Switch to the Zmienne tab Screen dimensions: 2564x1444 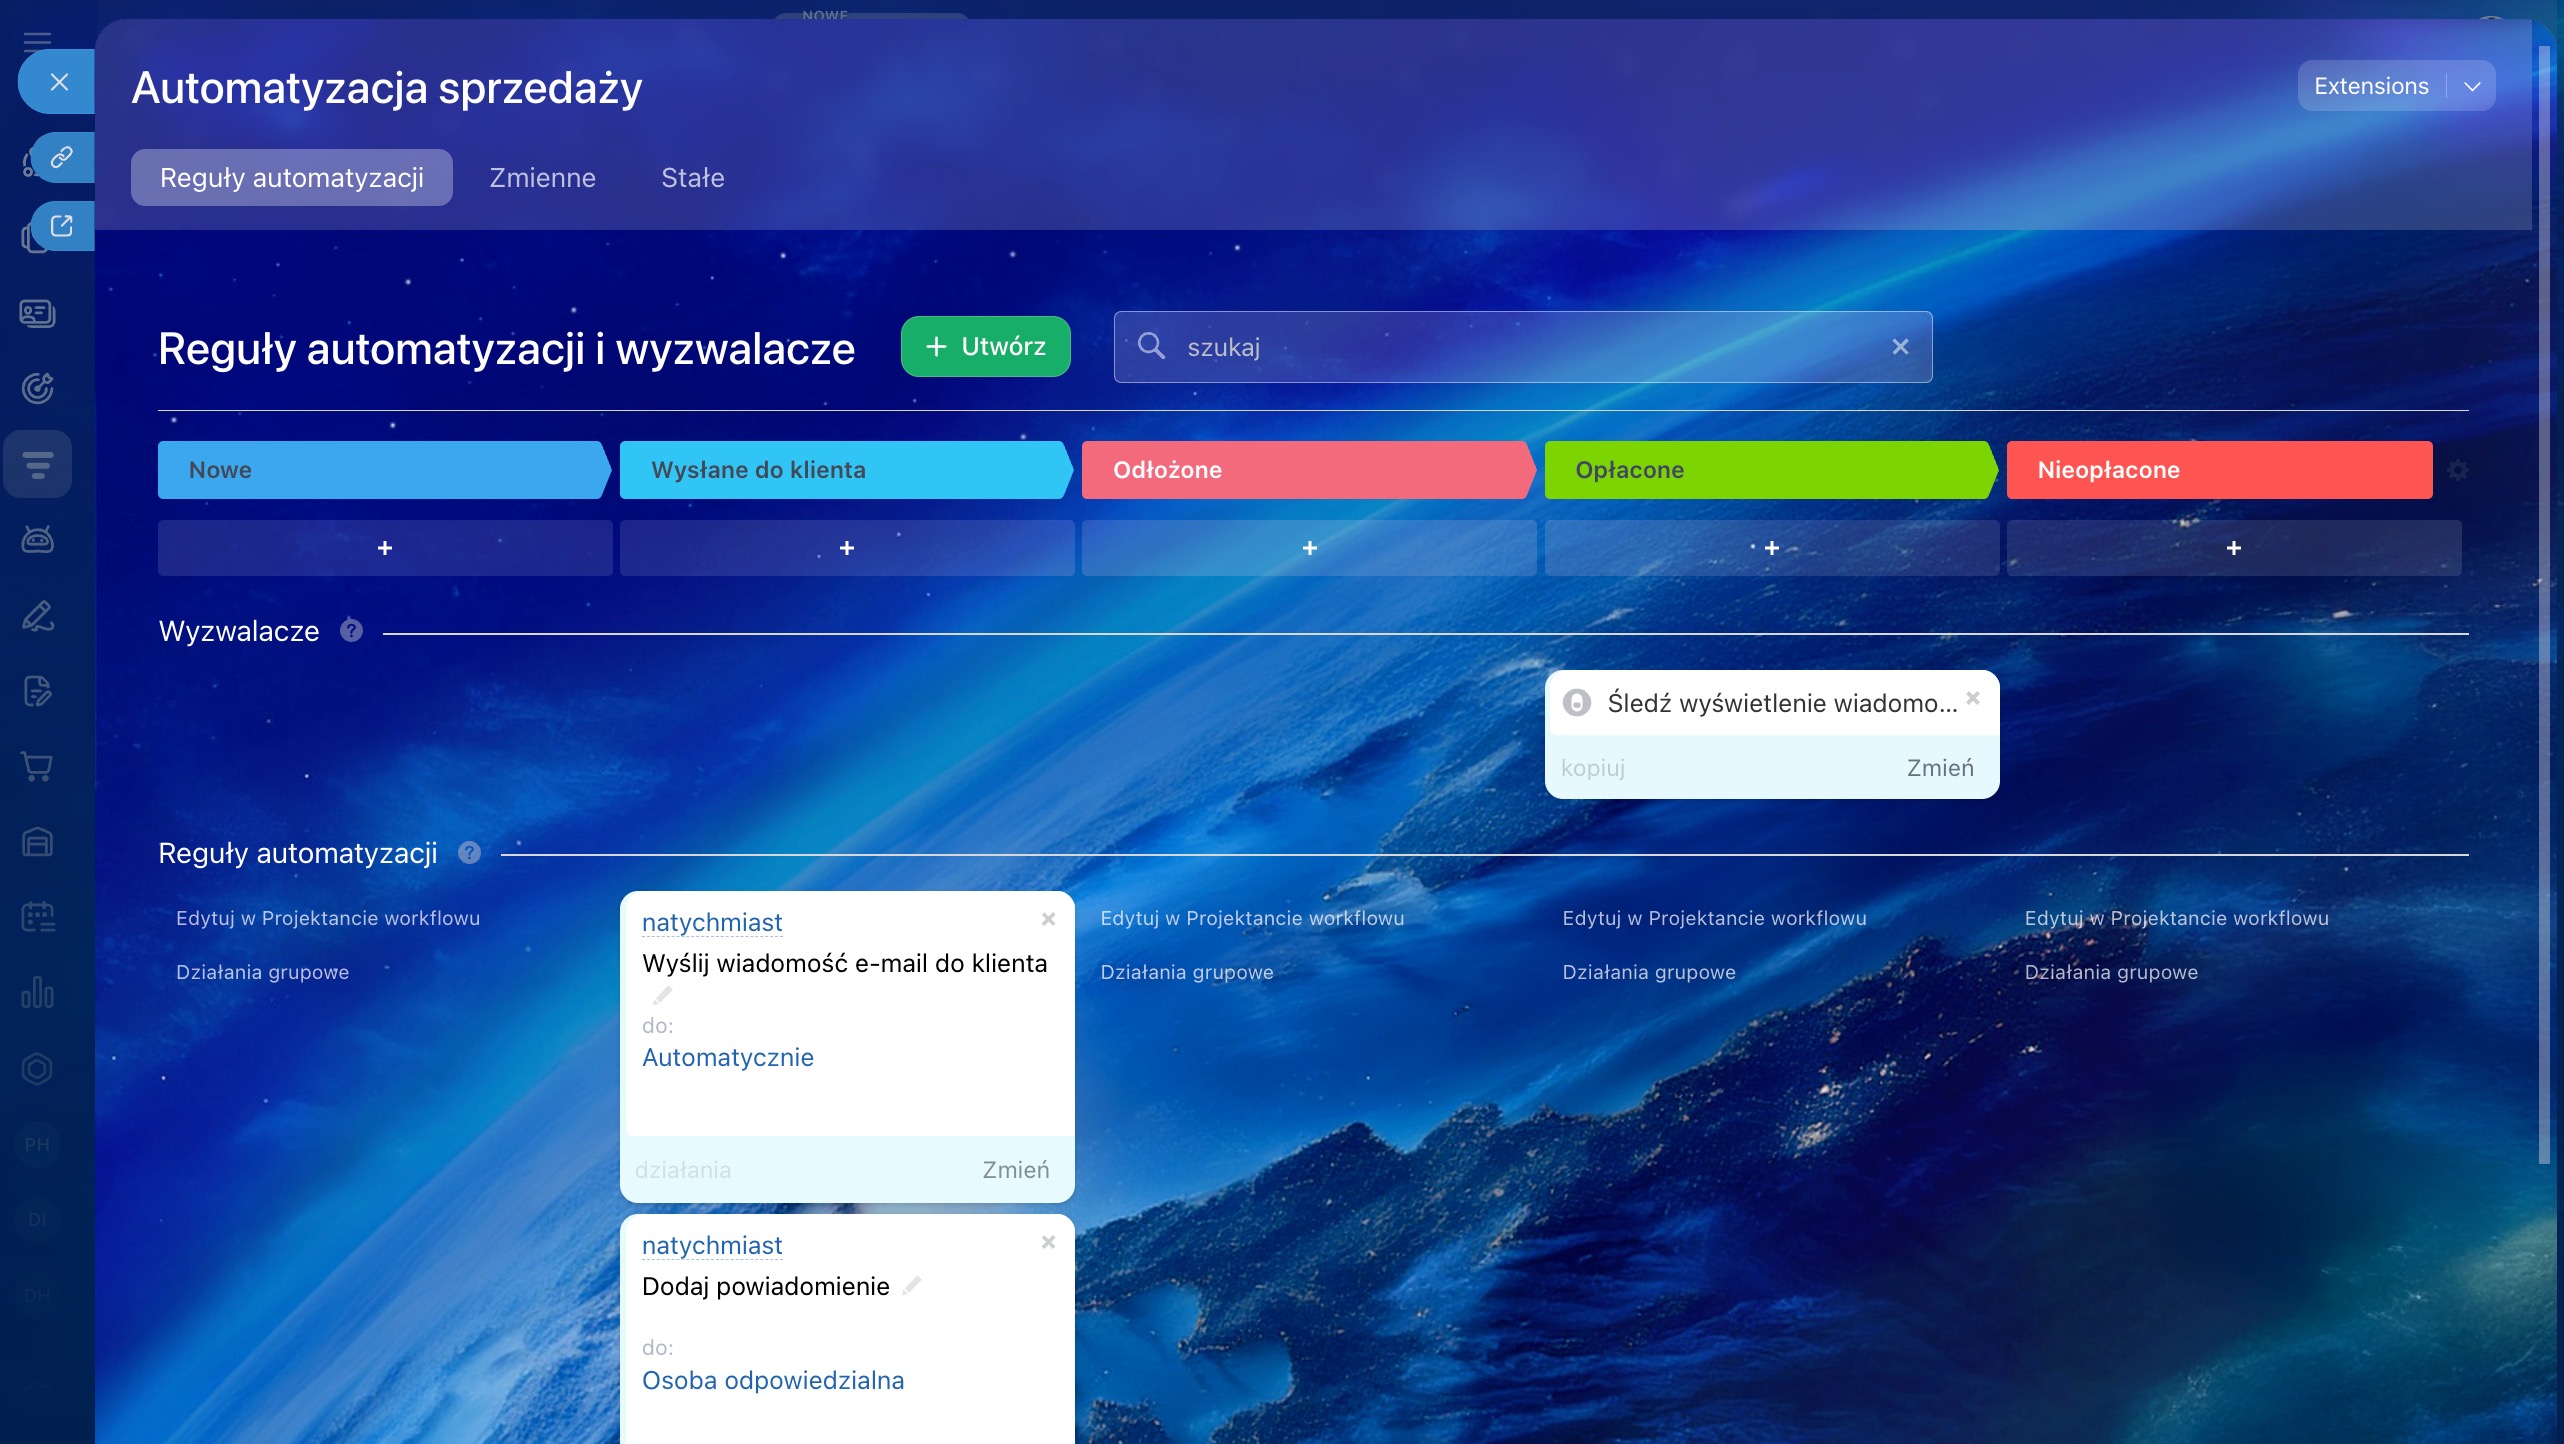pyautogui.click(x=542, y=178)
